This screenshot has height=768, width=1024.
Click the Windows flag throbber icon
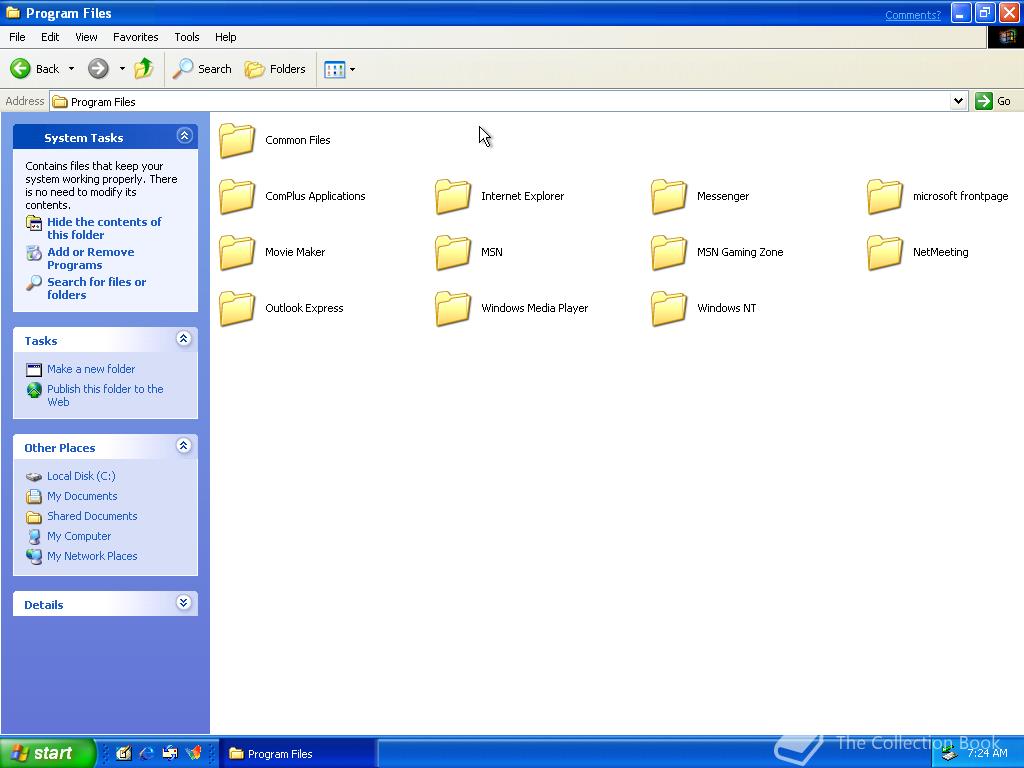pyautogui.click(x=1006, y=37)
